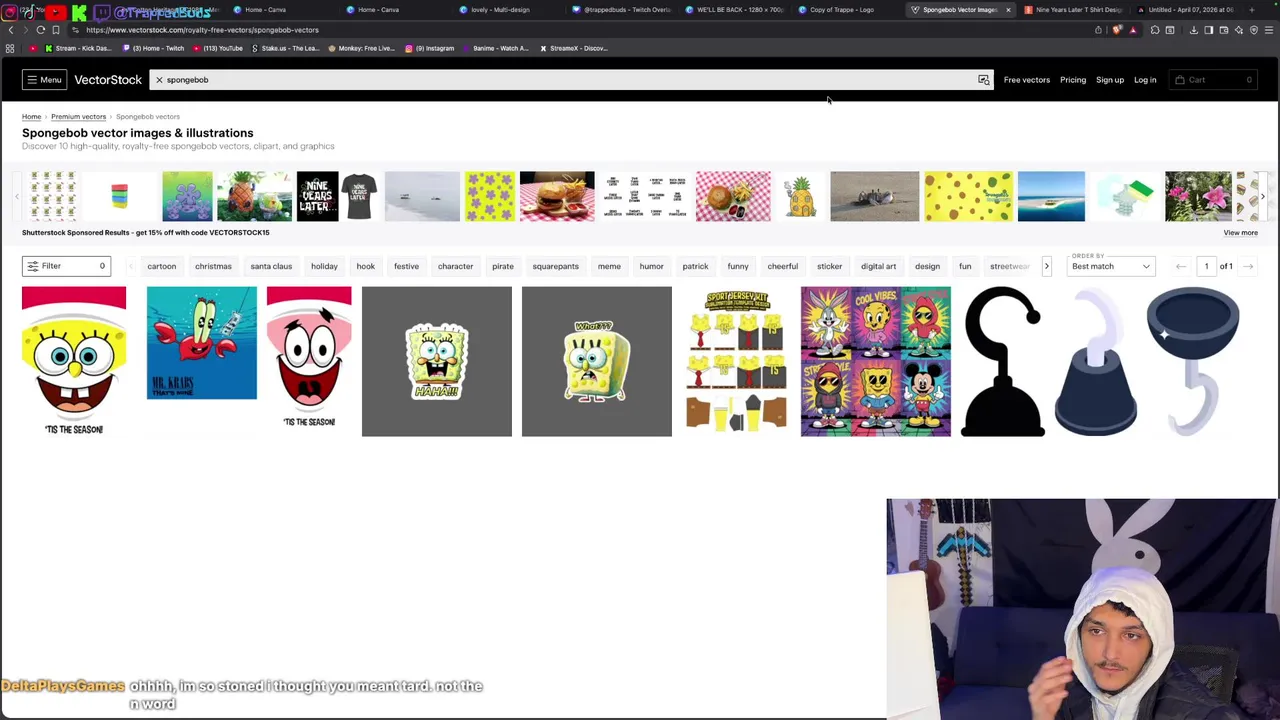Viewport: 1280px width, 720px height.
Task: Select the cartoon tag chip
Action: pos(161,267)
